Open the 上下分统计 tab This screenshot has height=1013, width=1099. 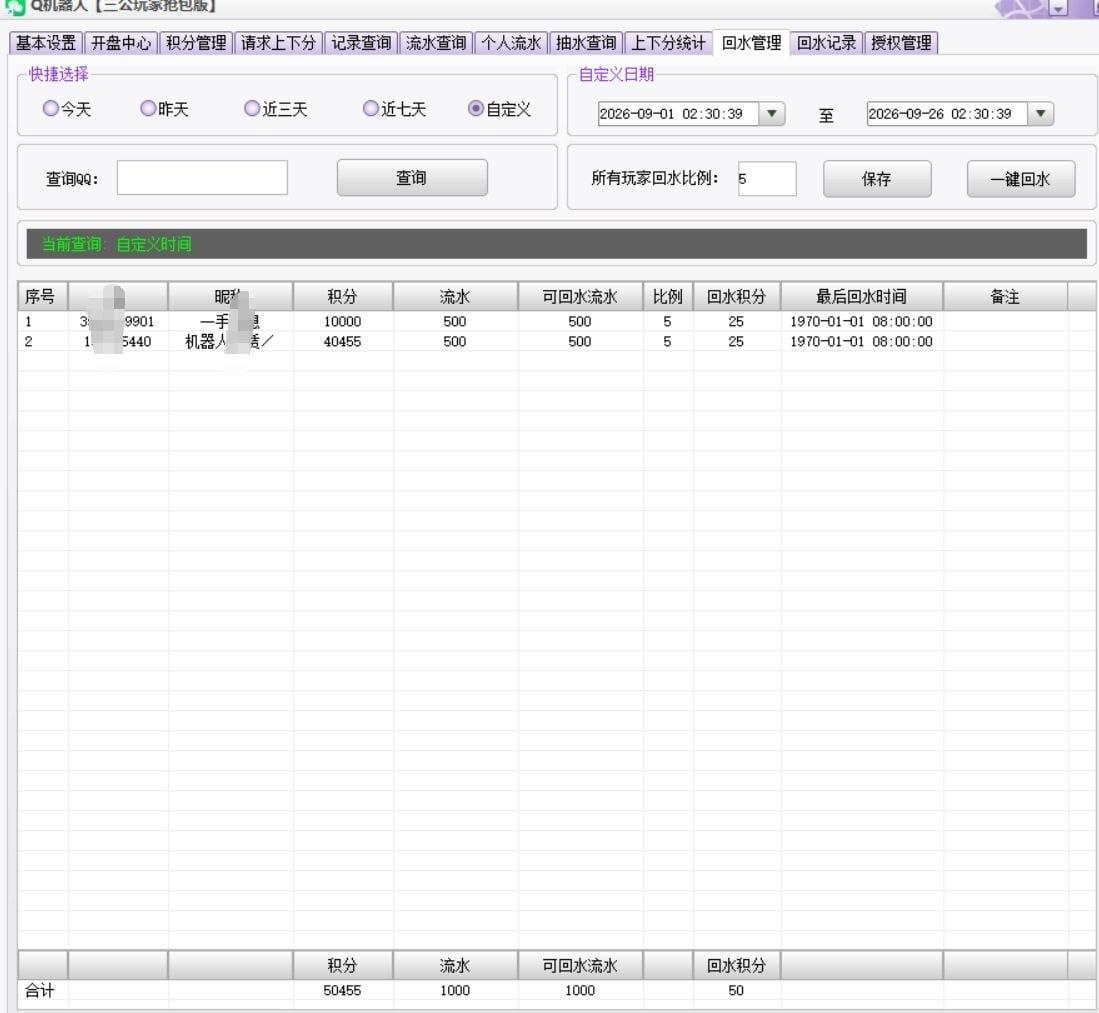(x=668, y=43)
